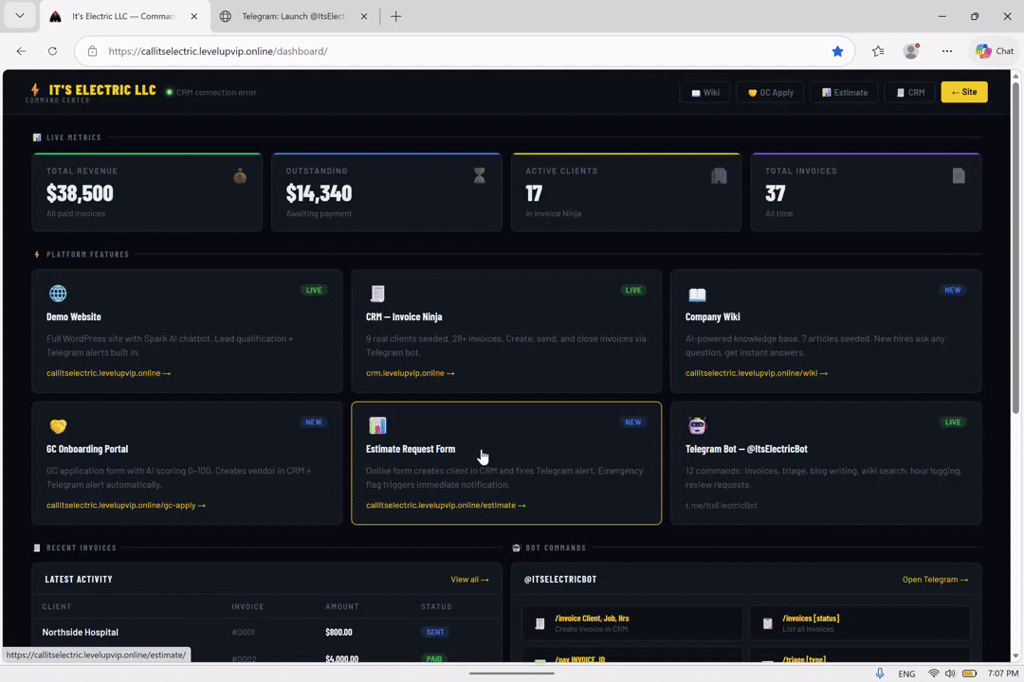Open the browser favorites list
Image resolution: width=1024 pixels, height=682 pixels.
coord(878,51)
